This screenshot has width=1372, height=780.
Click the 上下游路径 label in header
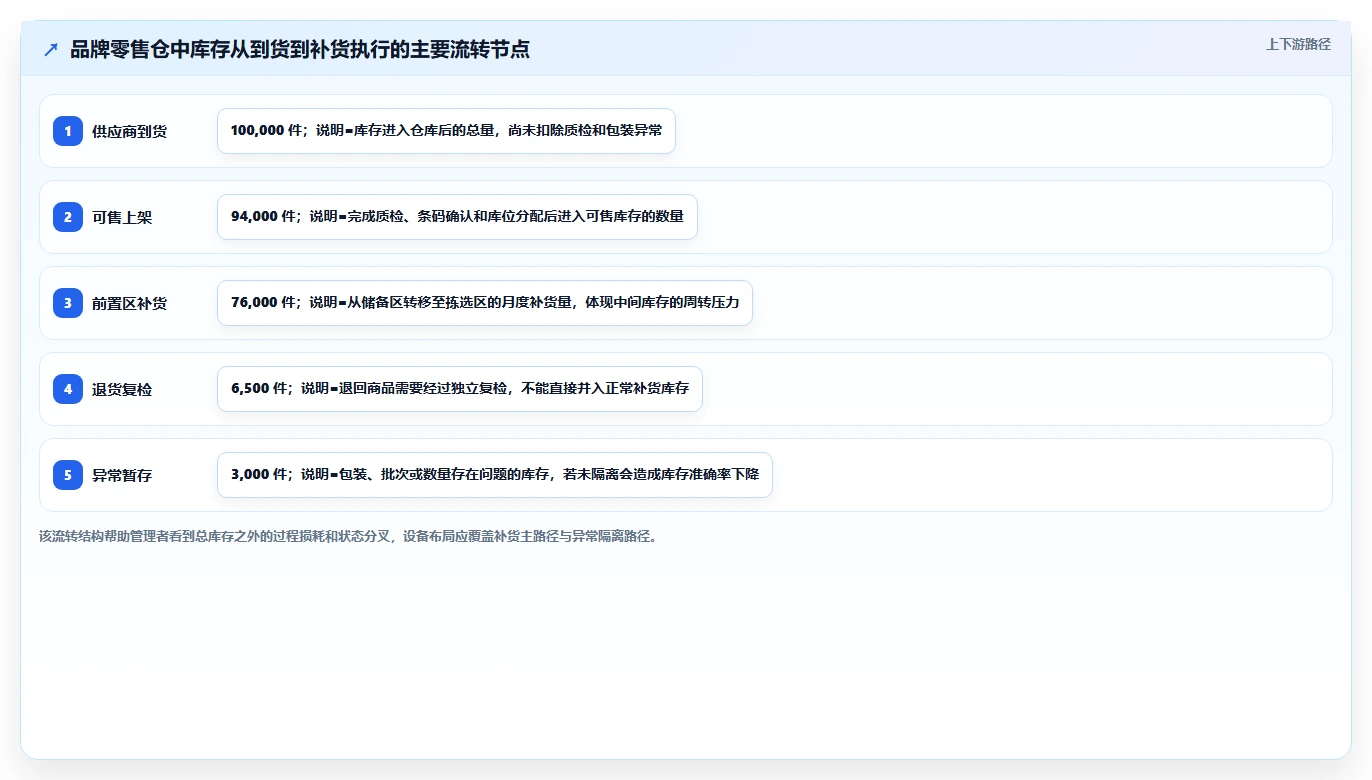point(1298,44)
